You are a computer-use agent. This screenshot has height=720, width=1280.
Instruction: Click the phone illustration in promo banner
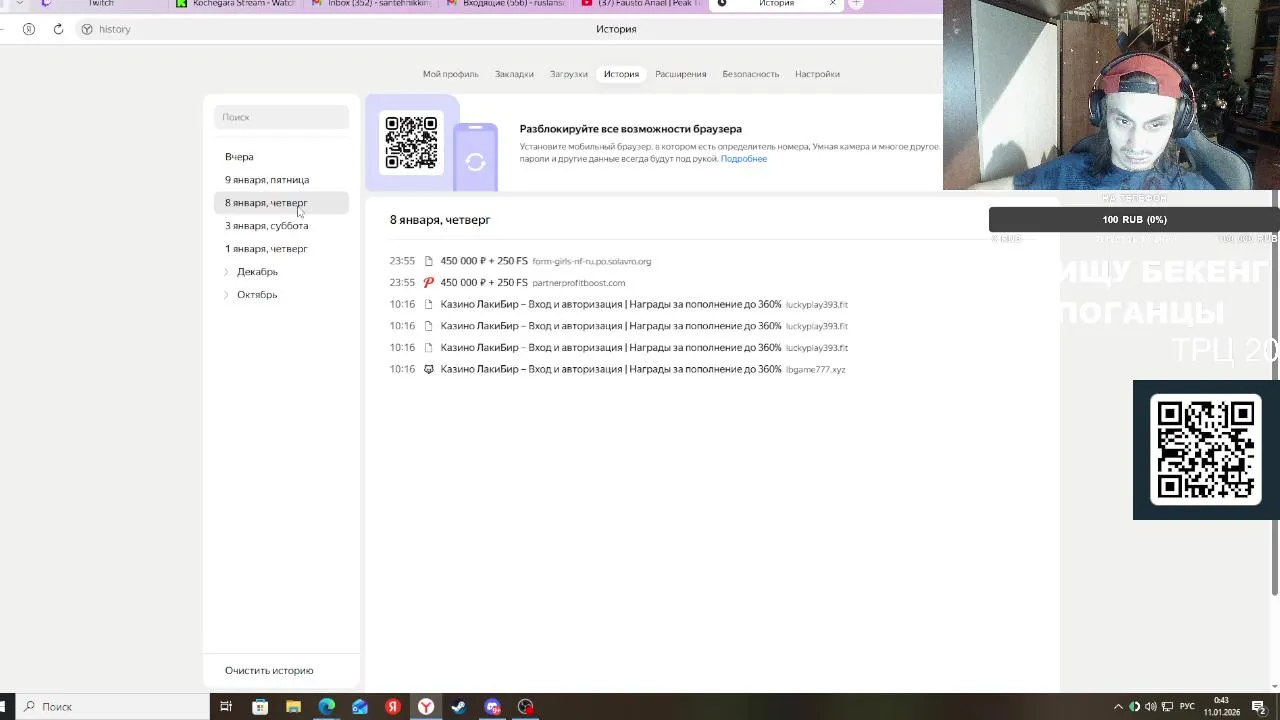pos(475,157)
